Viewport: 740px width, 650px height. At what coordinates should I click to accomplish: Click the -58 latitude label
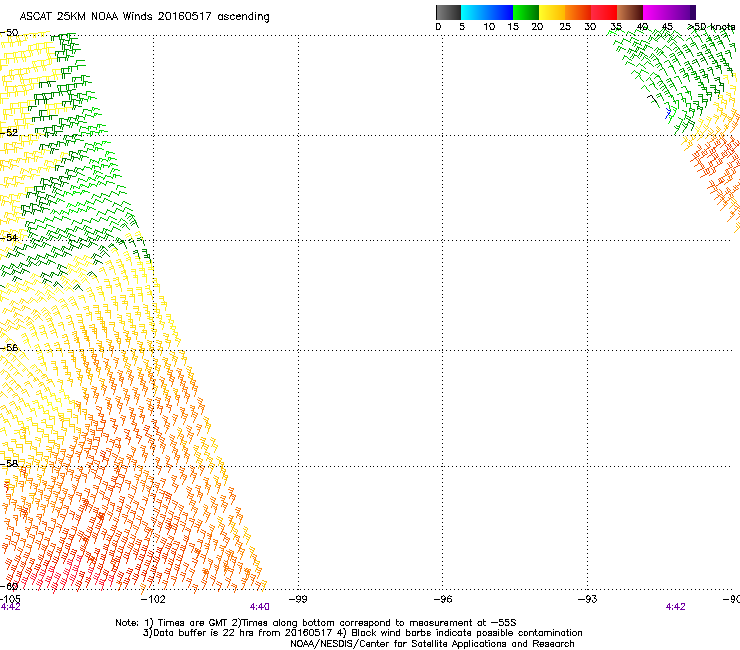pyautogui.click(x=9, y=464)
